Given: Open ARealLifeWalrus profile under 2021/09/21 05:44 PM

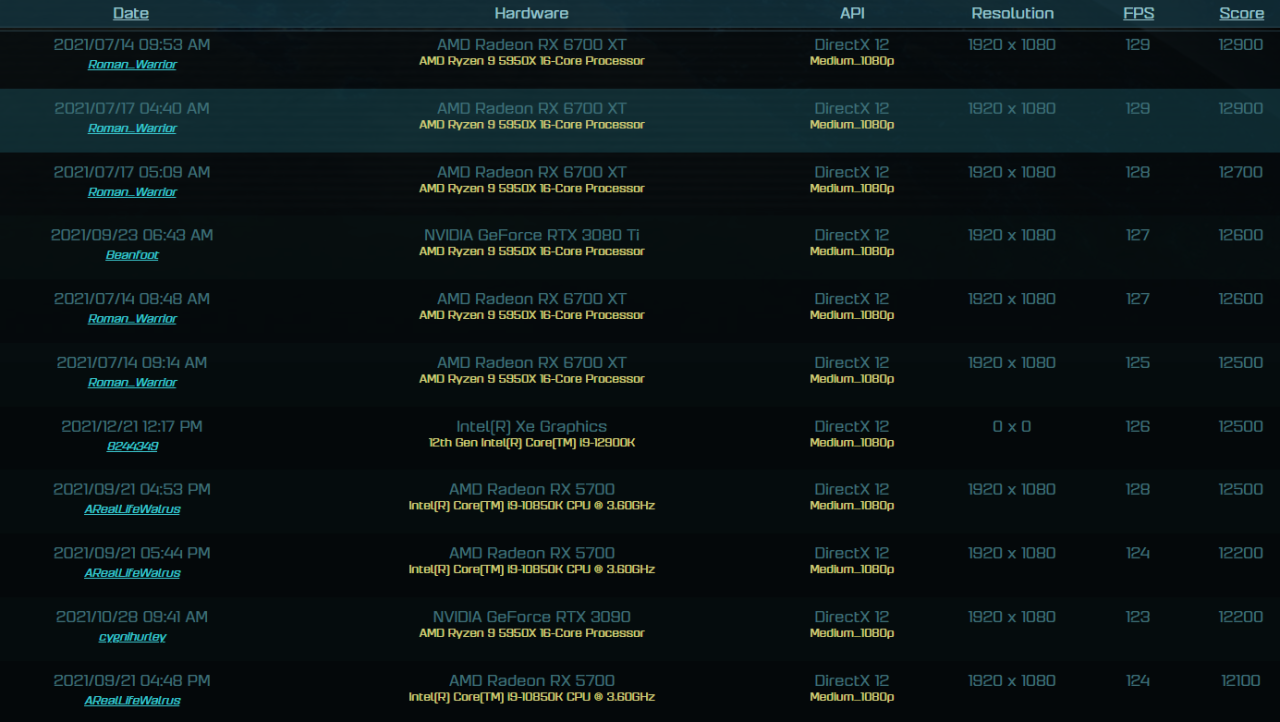Looking at the screenshot, I should point(132,573).
